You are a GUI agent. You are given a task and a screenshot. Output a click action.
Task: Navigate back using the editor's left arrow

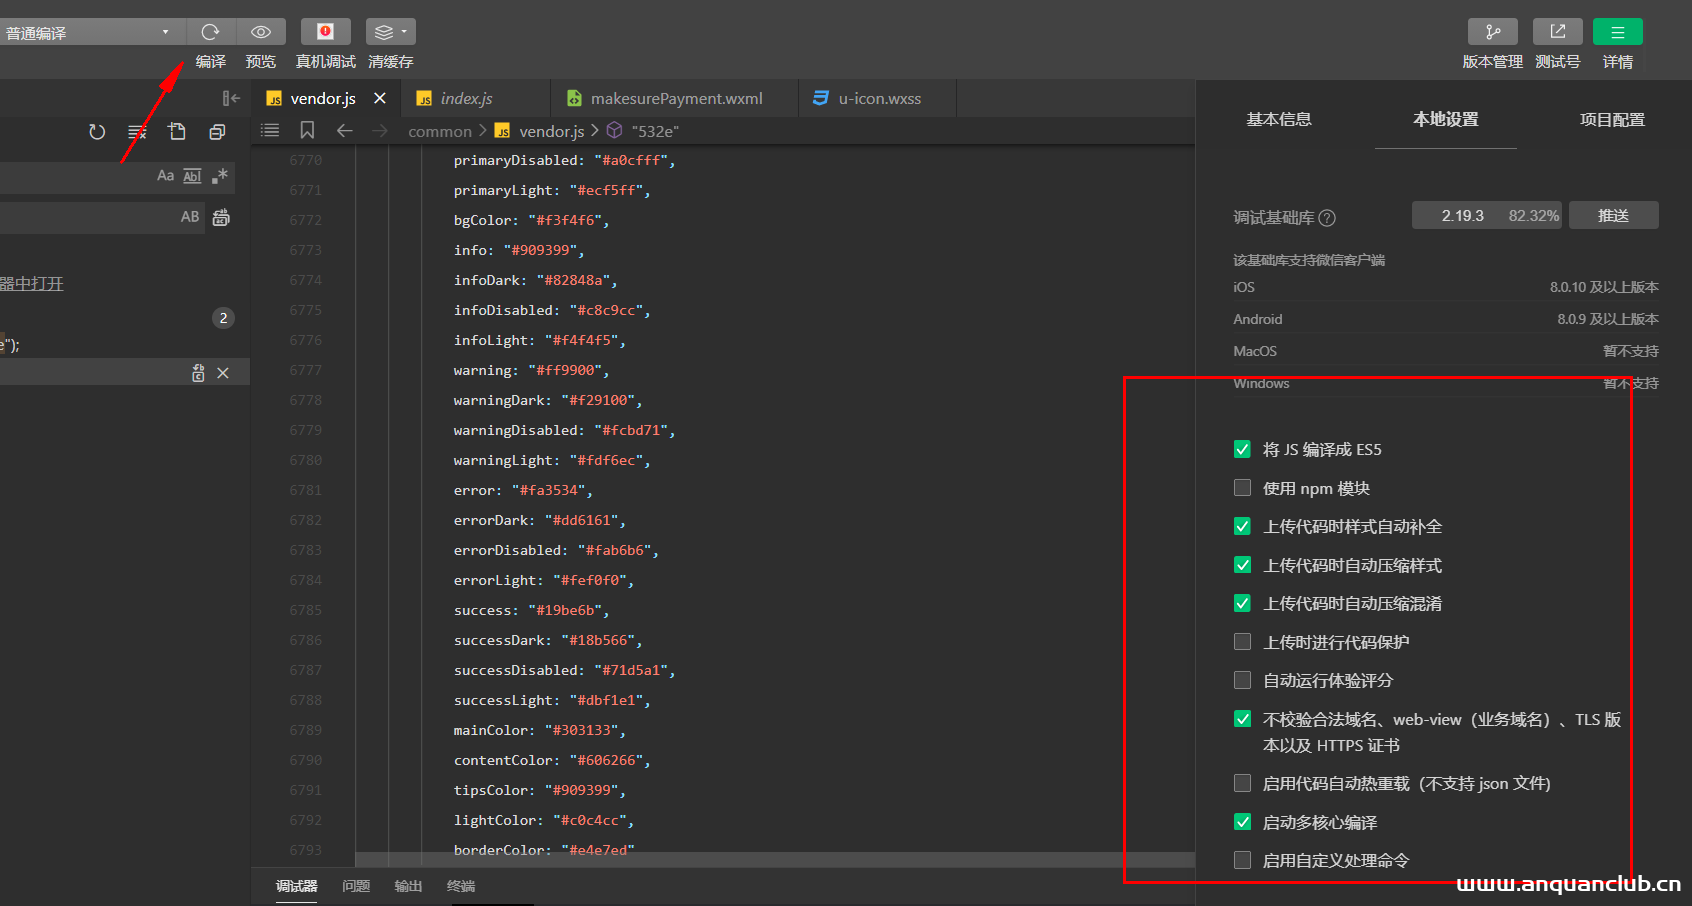345,130
